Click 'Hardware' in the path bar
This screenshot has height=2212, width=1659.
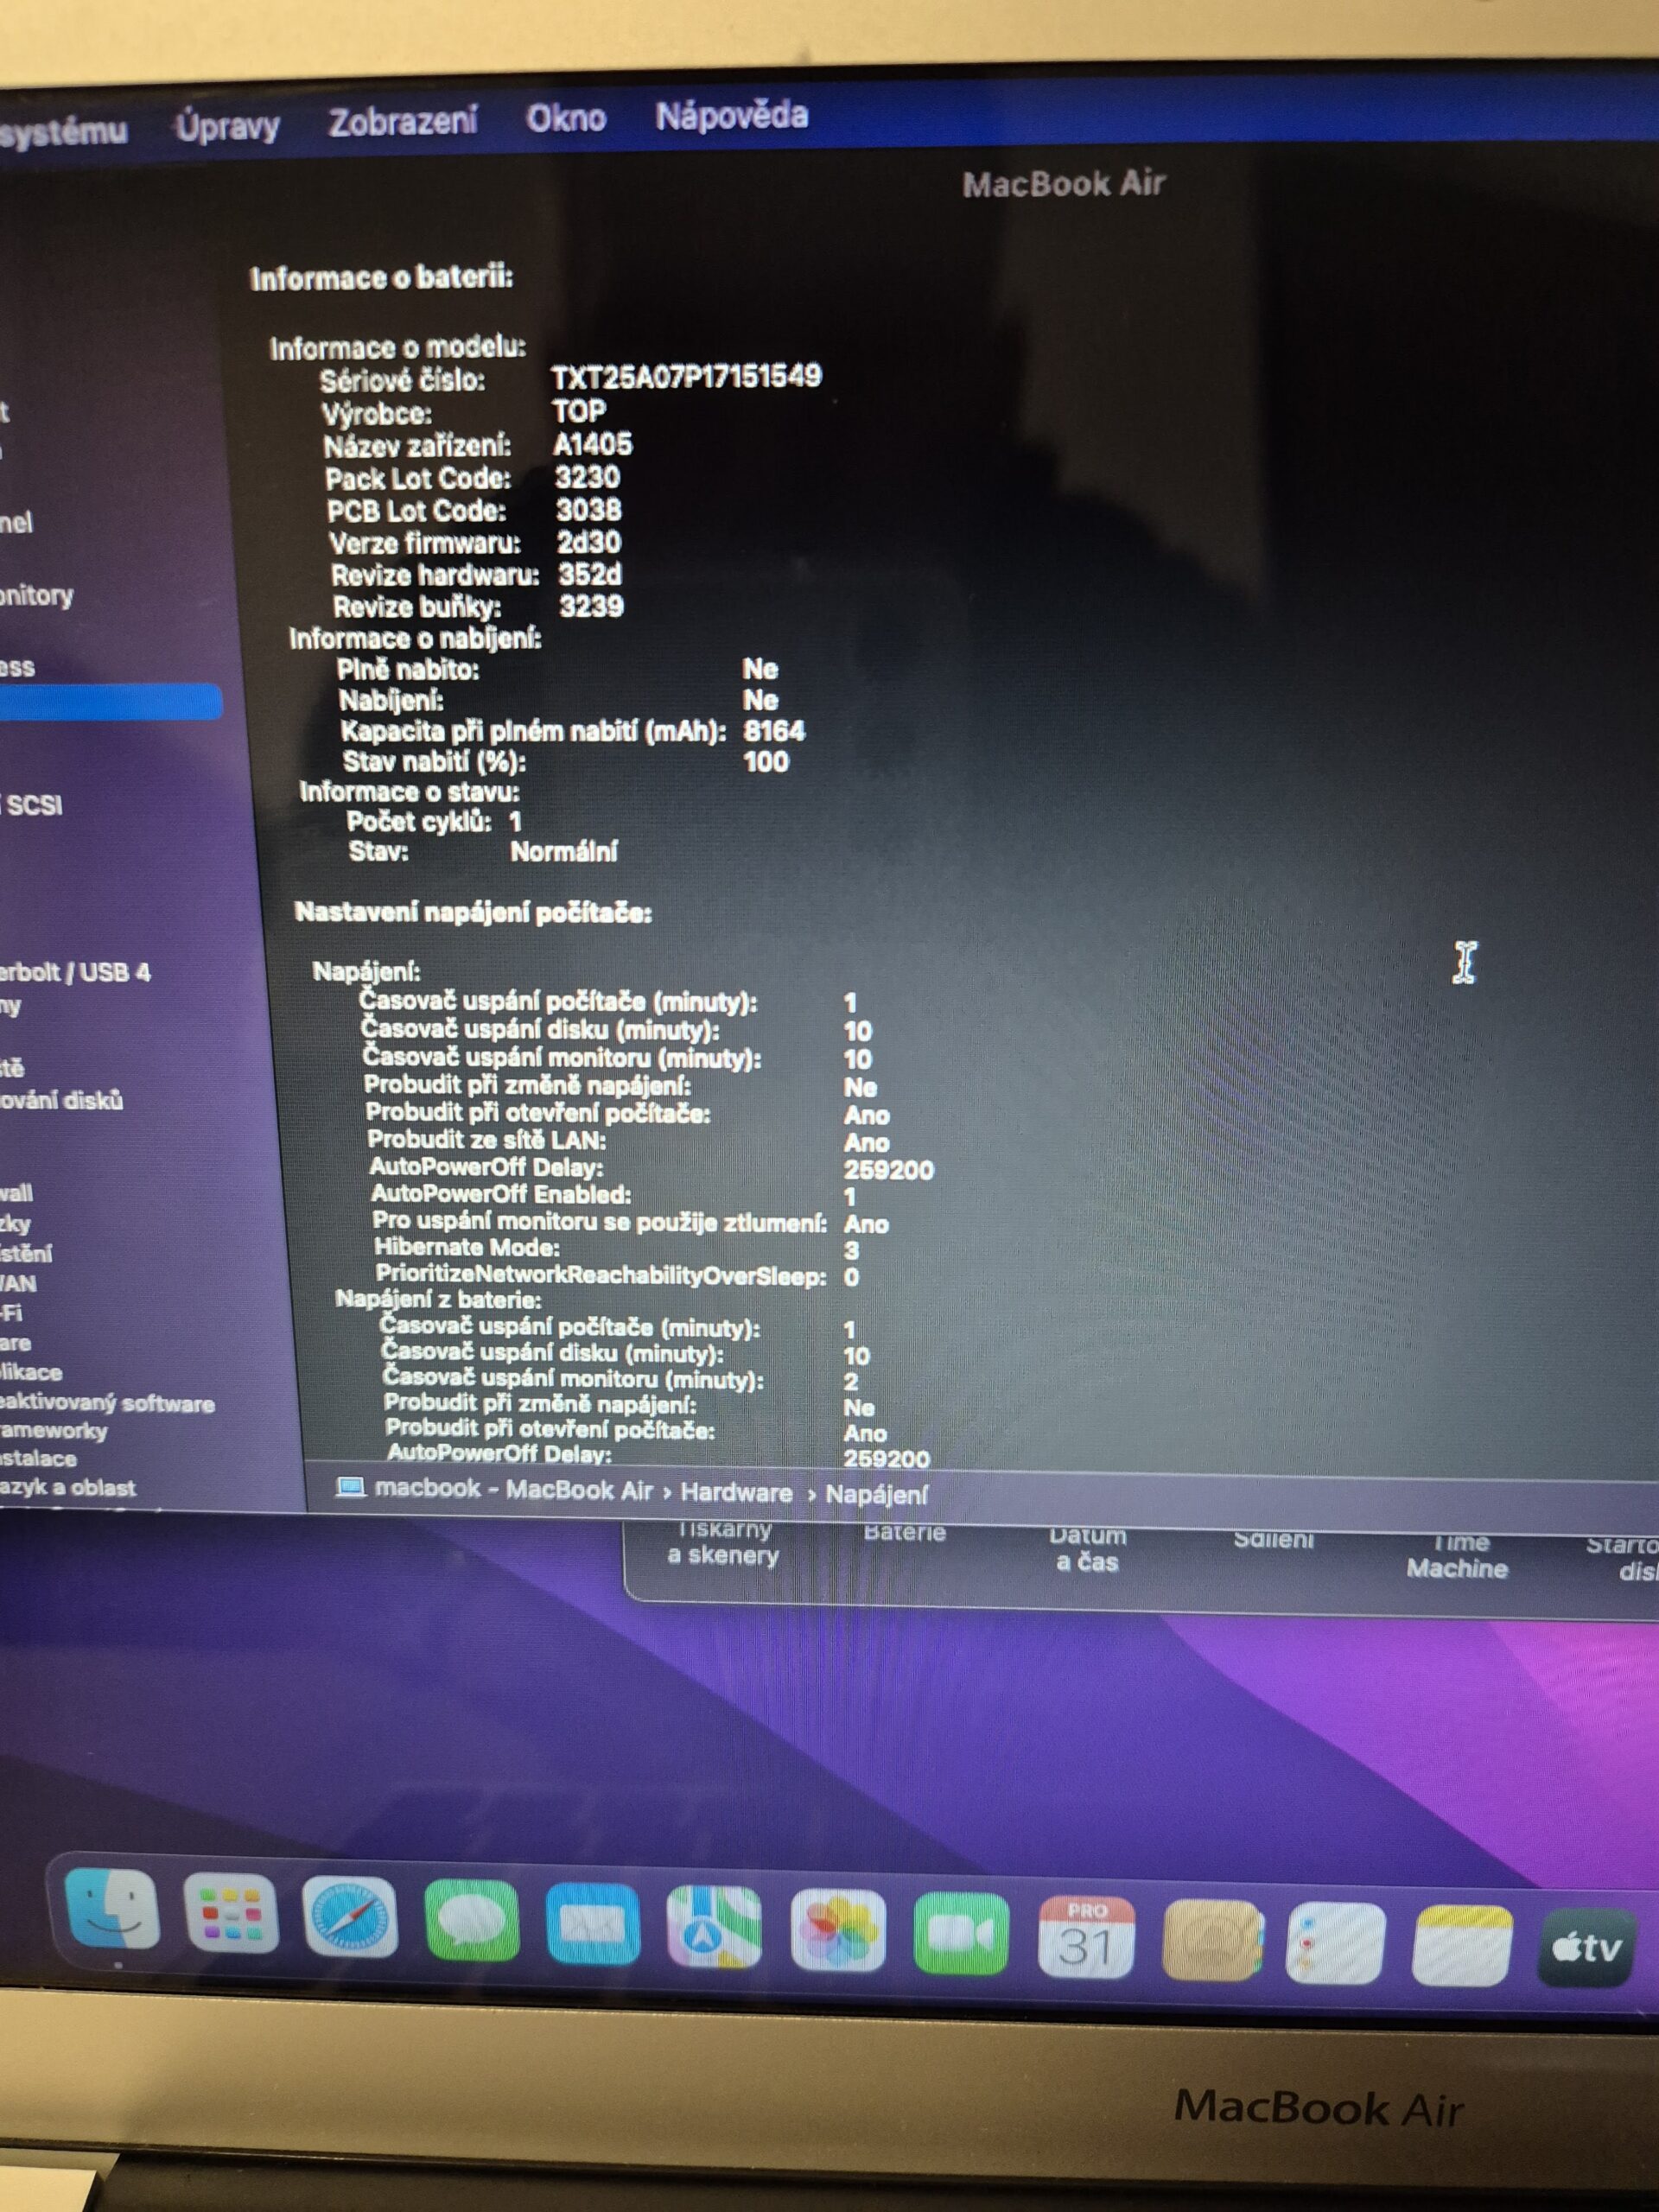pyautogui.click(x=736, y=1492)
